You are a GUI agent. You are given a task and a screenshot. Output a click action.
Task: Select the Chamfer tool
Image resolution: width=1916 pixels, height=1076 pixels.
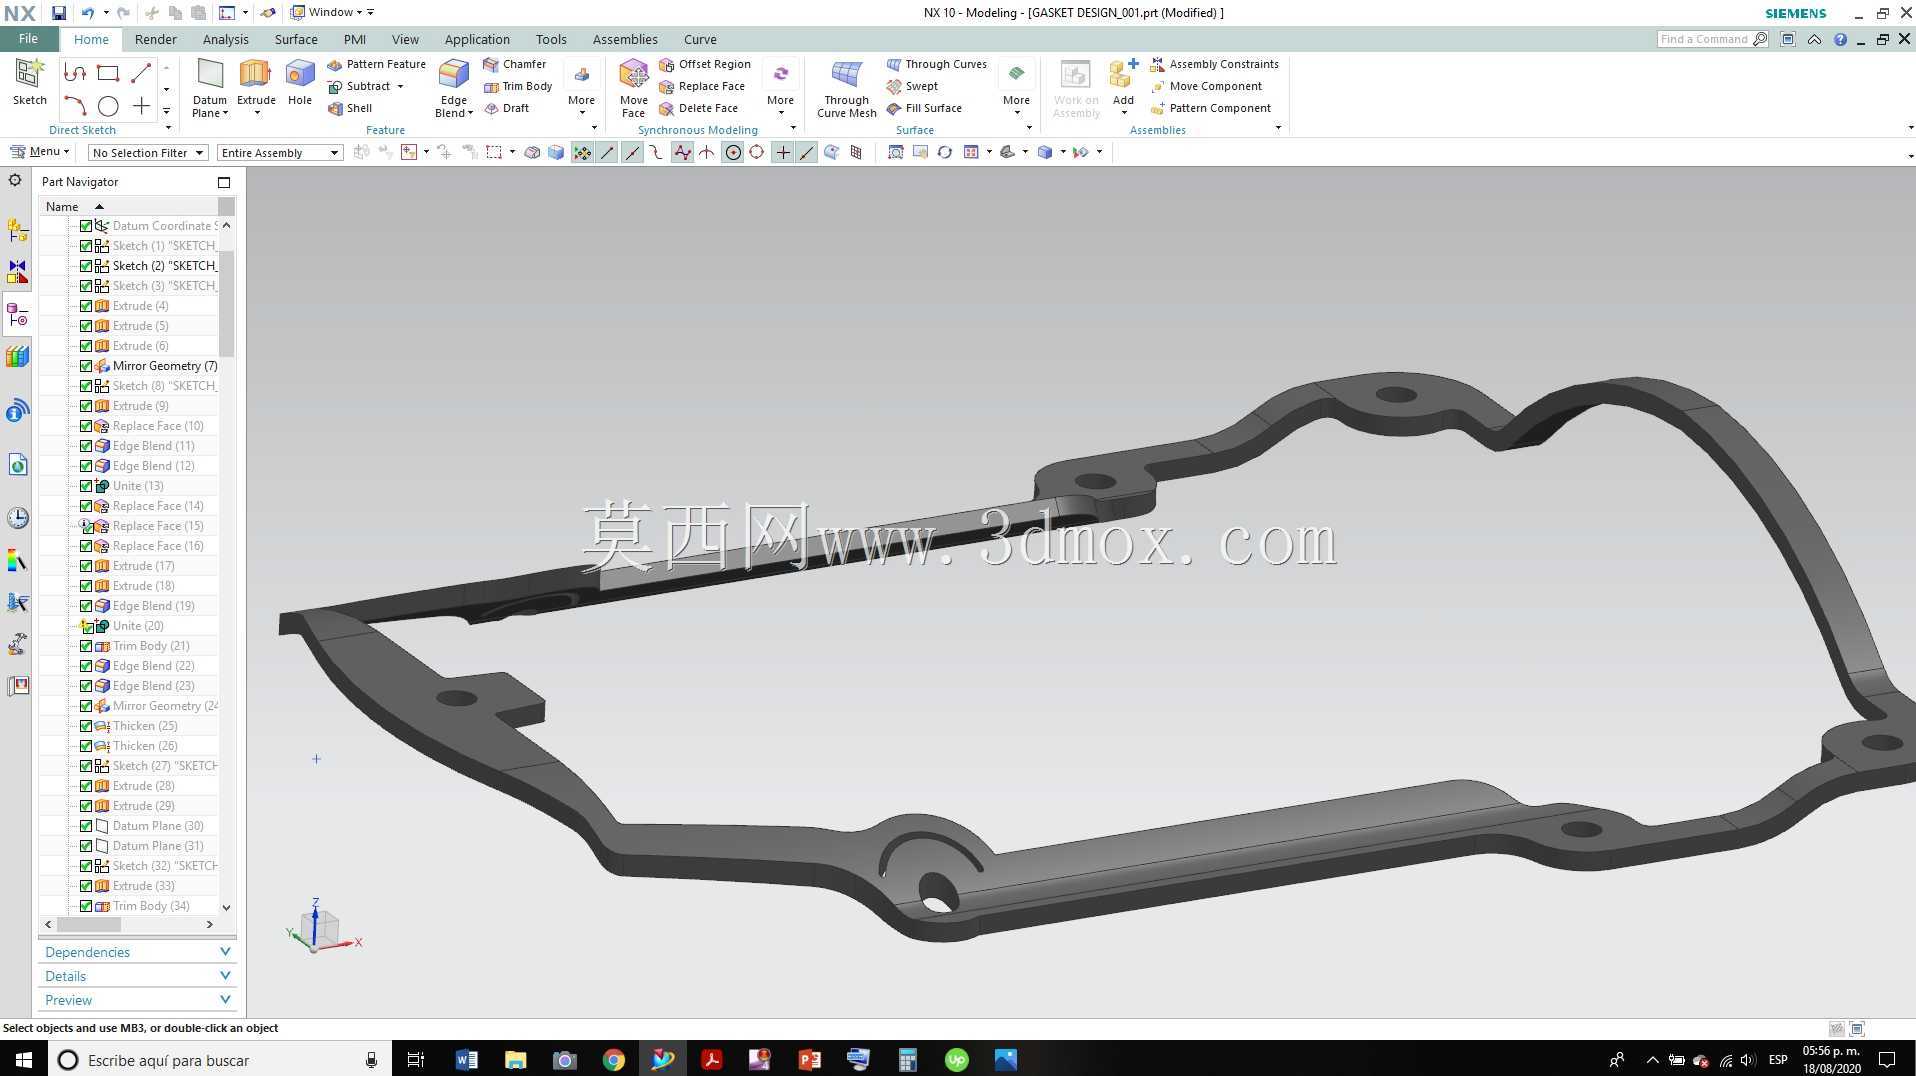coord(515,64)
